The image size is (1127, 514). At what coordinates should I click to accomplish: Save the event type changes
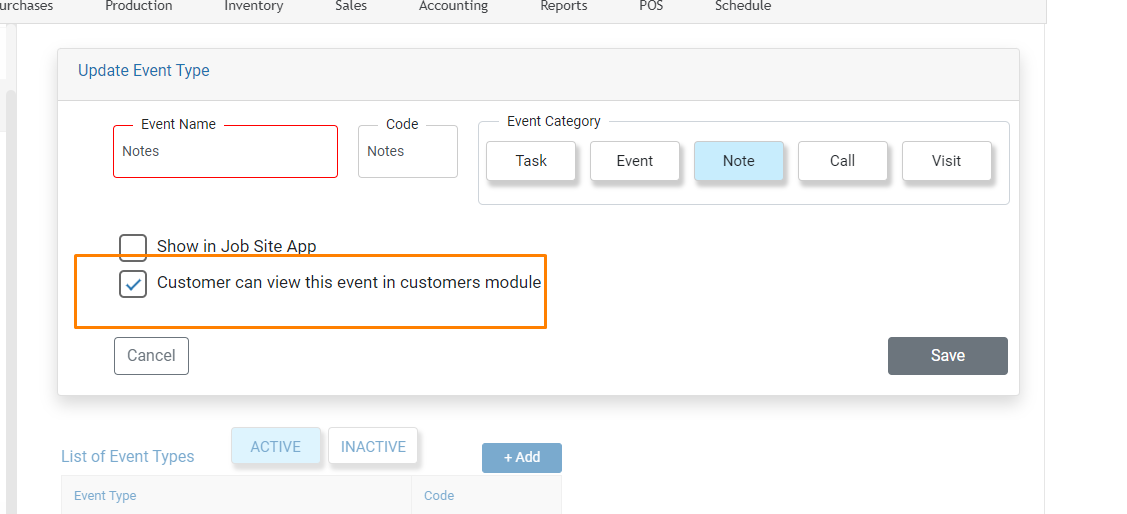click(947, 356)
